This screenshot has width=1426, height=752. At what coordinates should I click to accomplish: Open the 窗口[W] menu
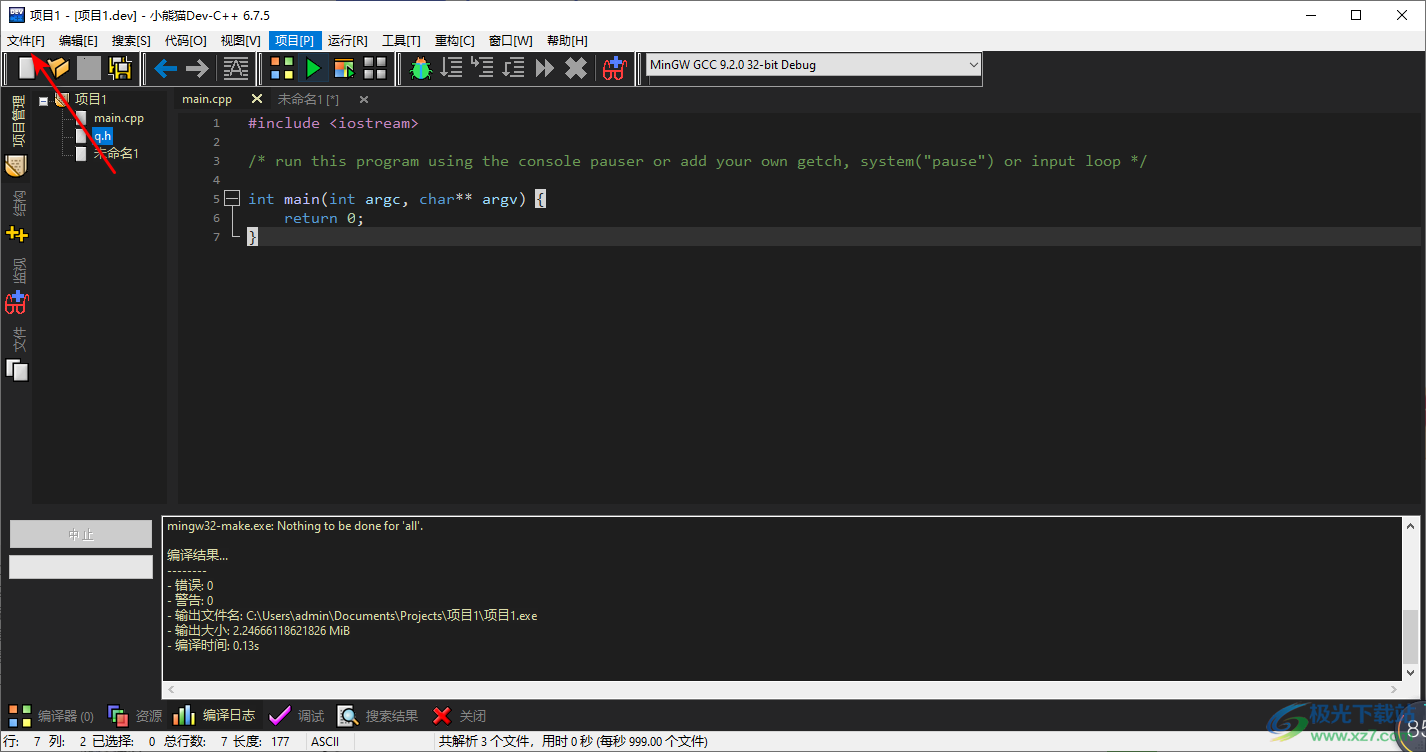coord(510,41)
